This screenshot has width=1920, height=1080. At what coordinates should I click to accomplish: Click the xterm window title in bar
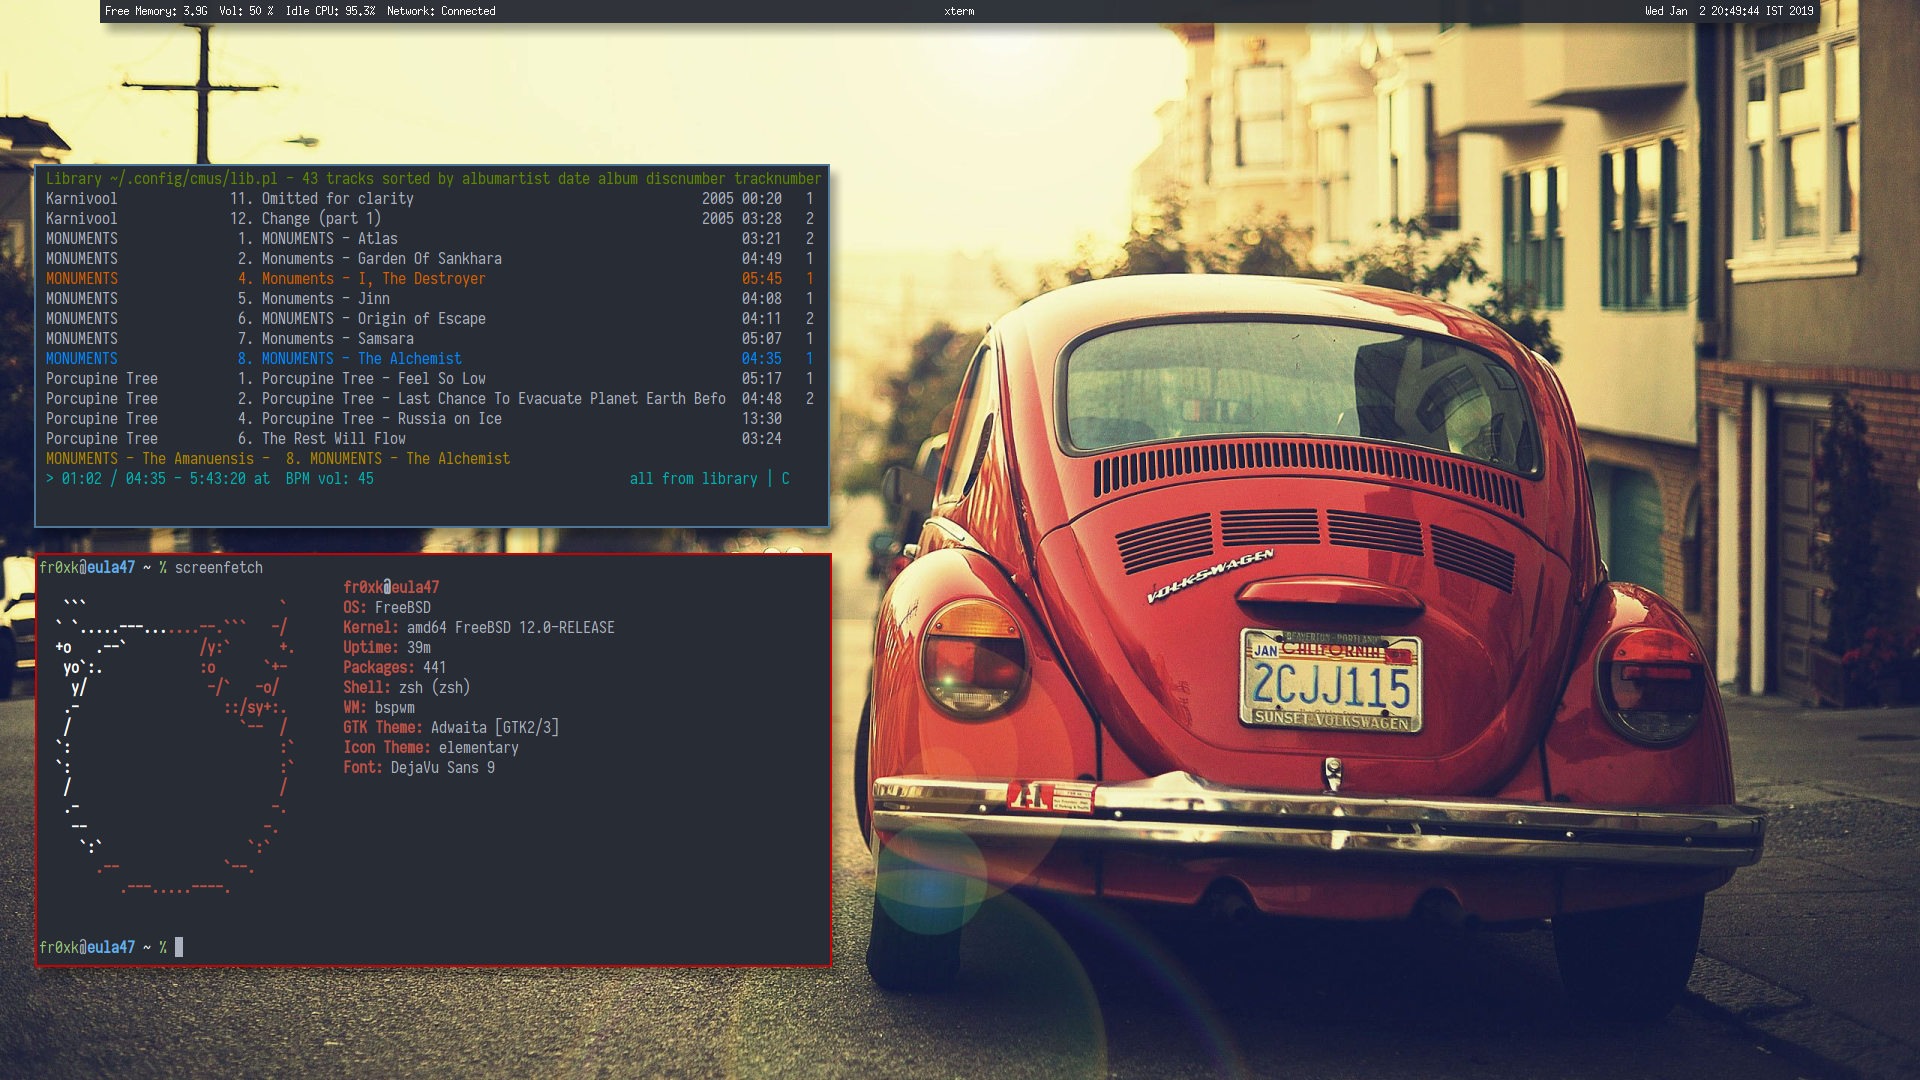[x=959, y=11]
